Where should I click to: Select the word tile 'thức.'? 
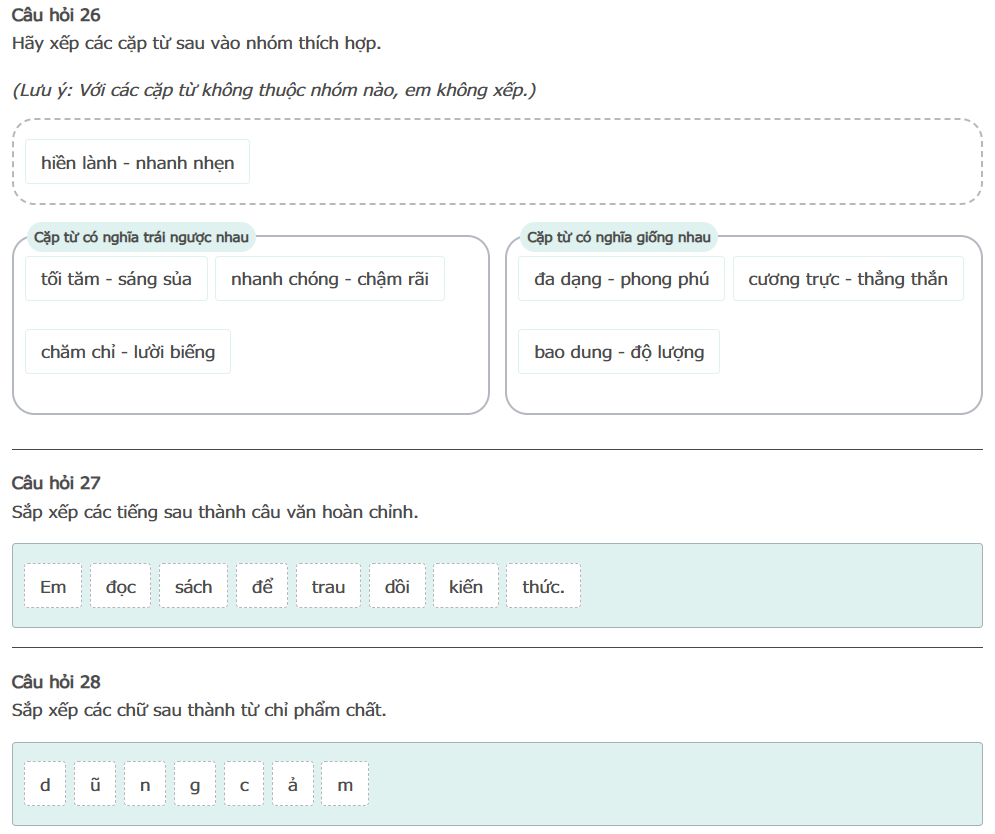[x=543, y=587]
